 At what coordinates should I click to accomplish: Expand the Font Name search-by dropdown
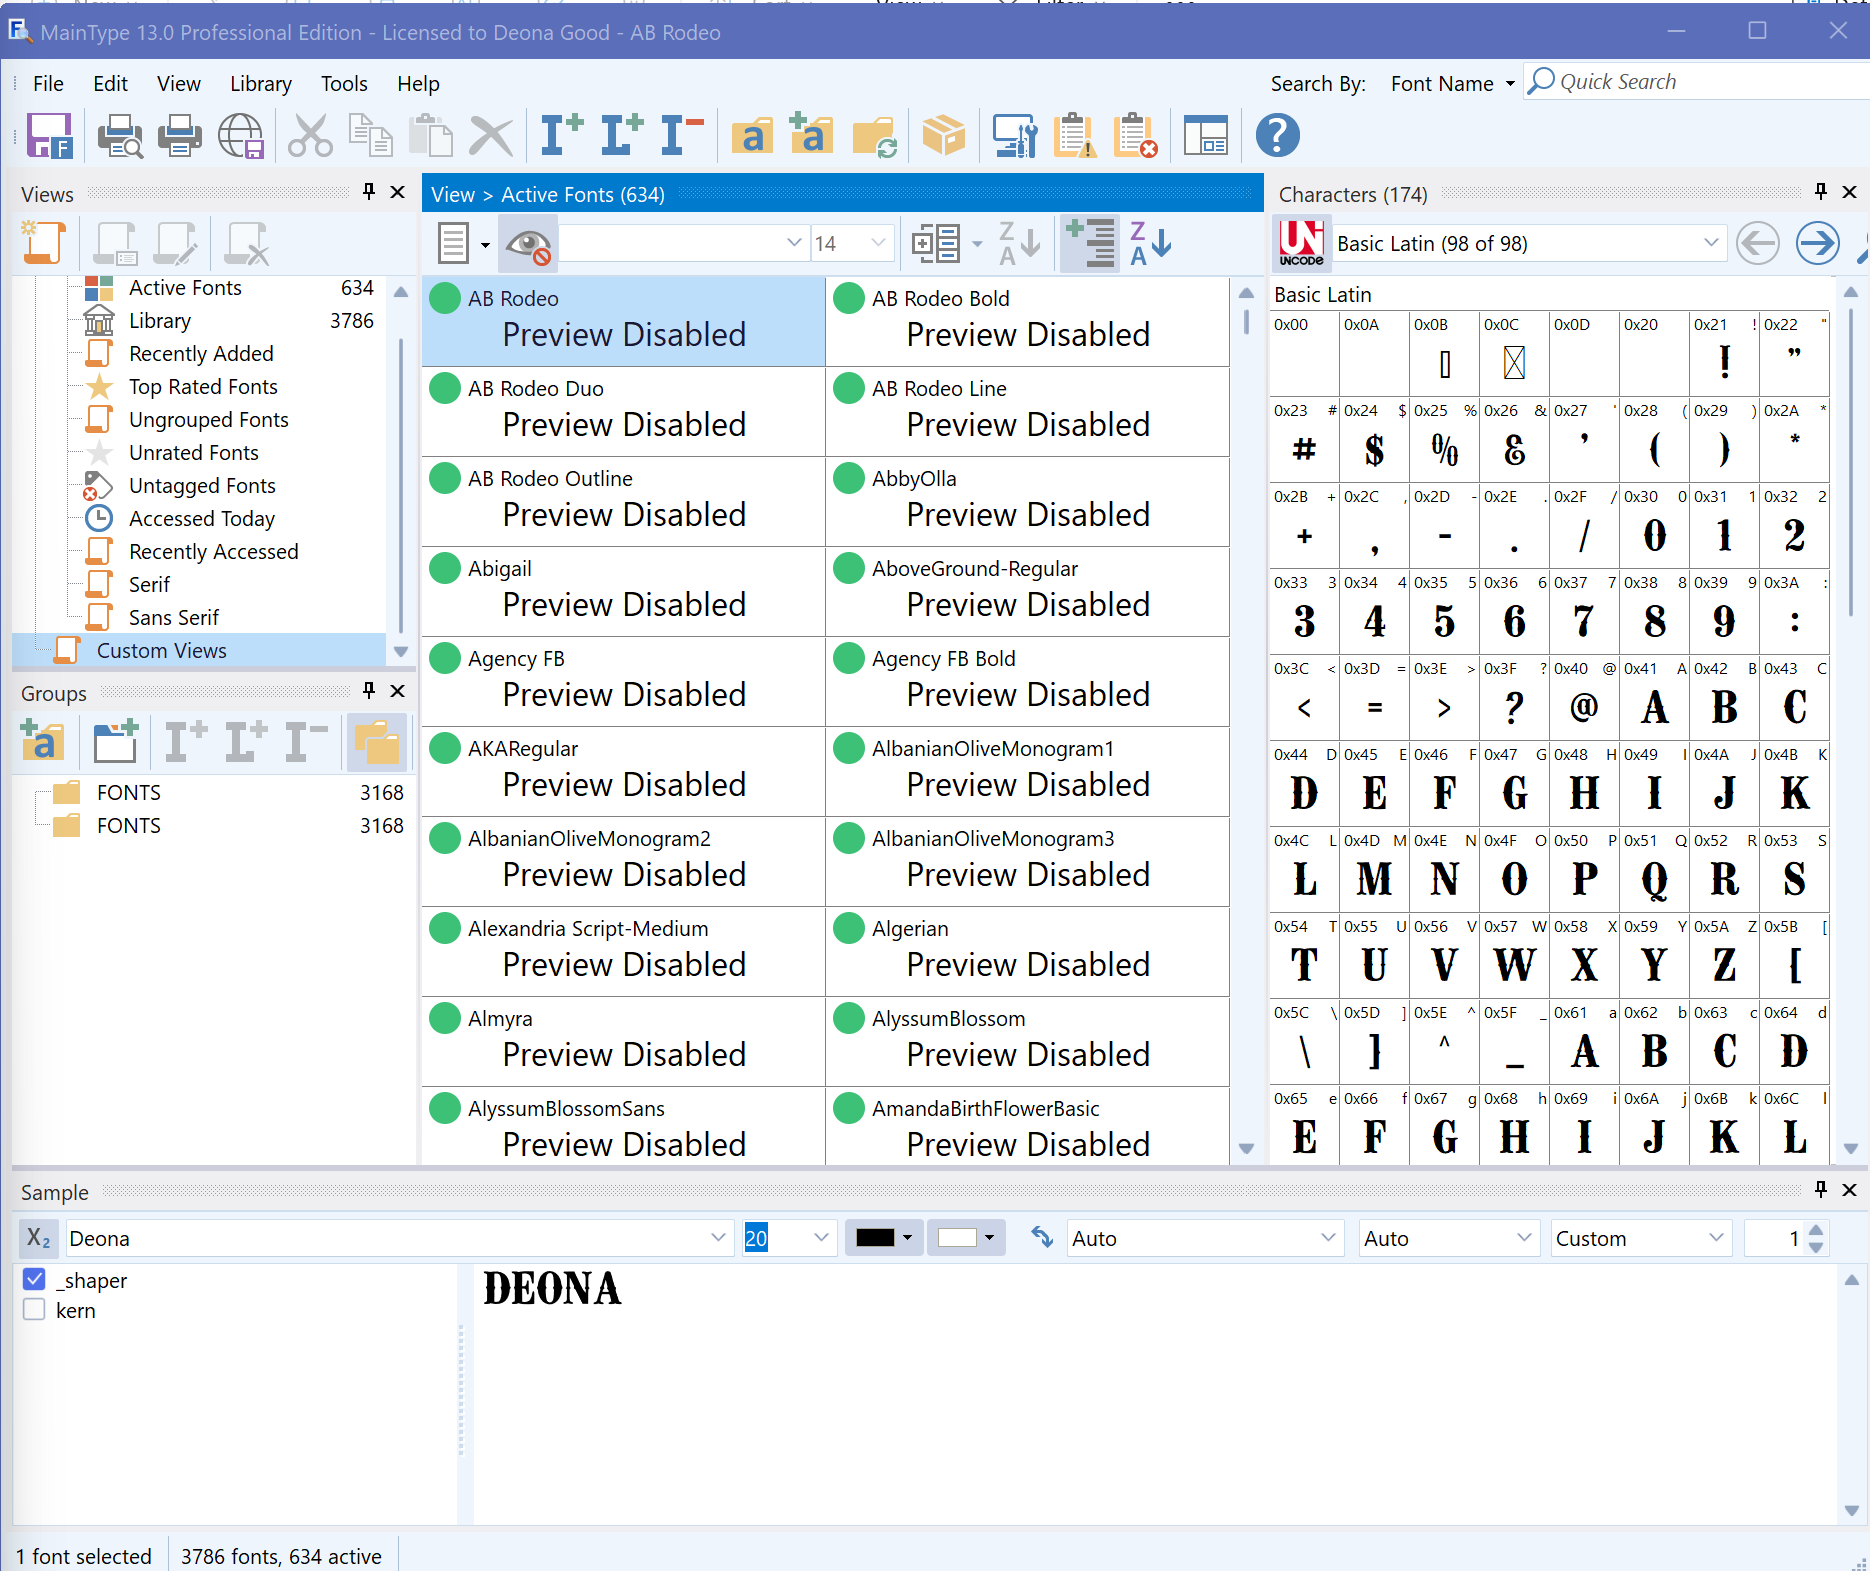point(1509,84)
